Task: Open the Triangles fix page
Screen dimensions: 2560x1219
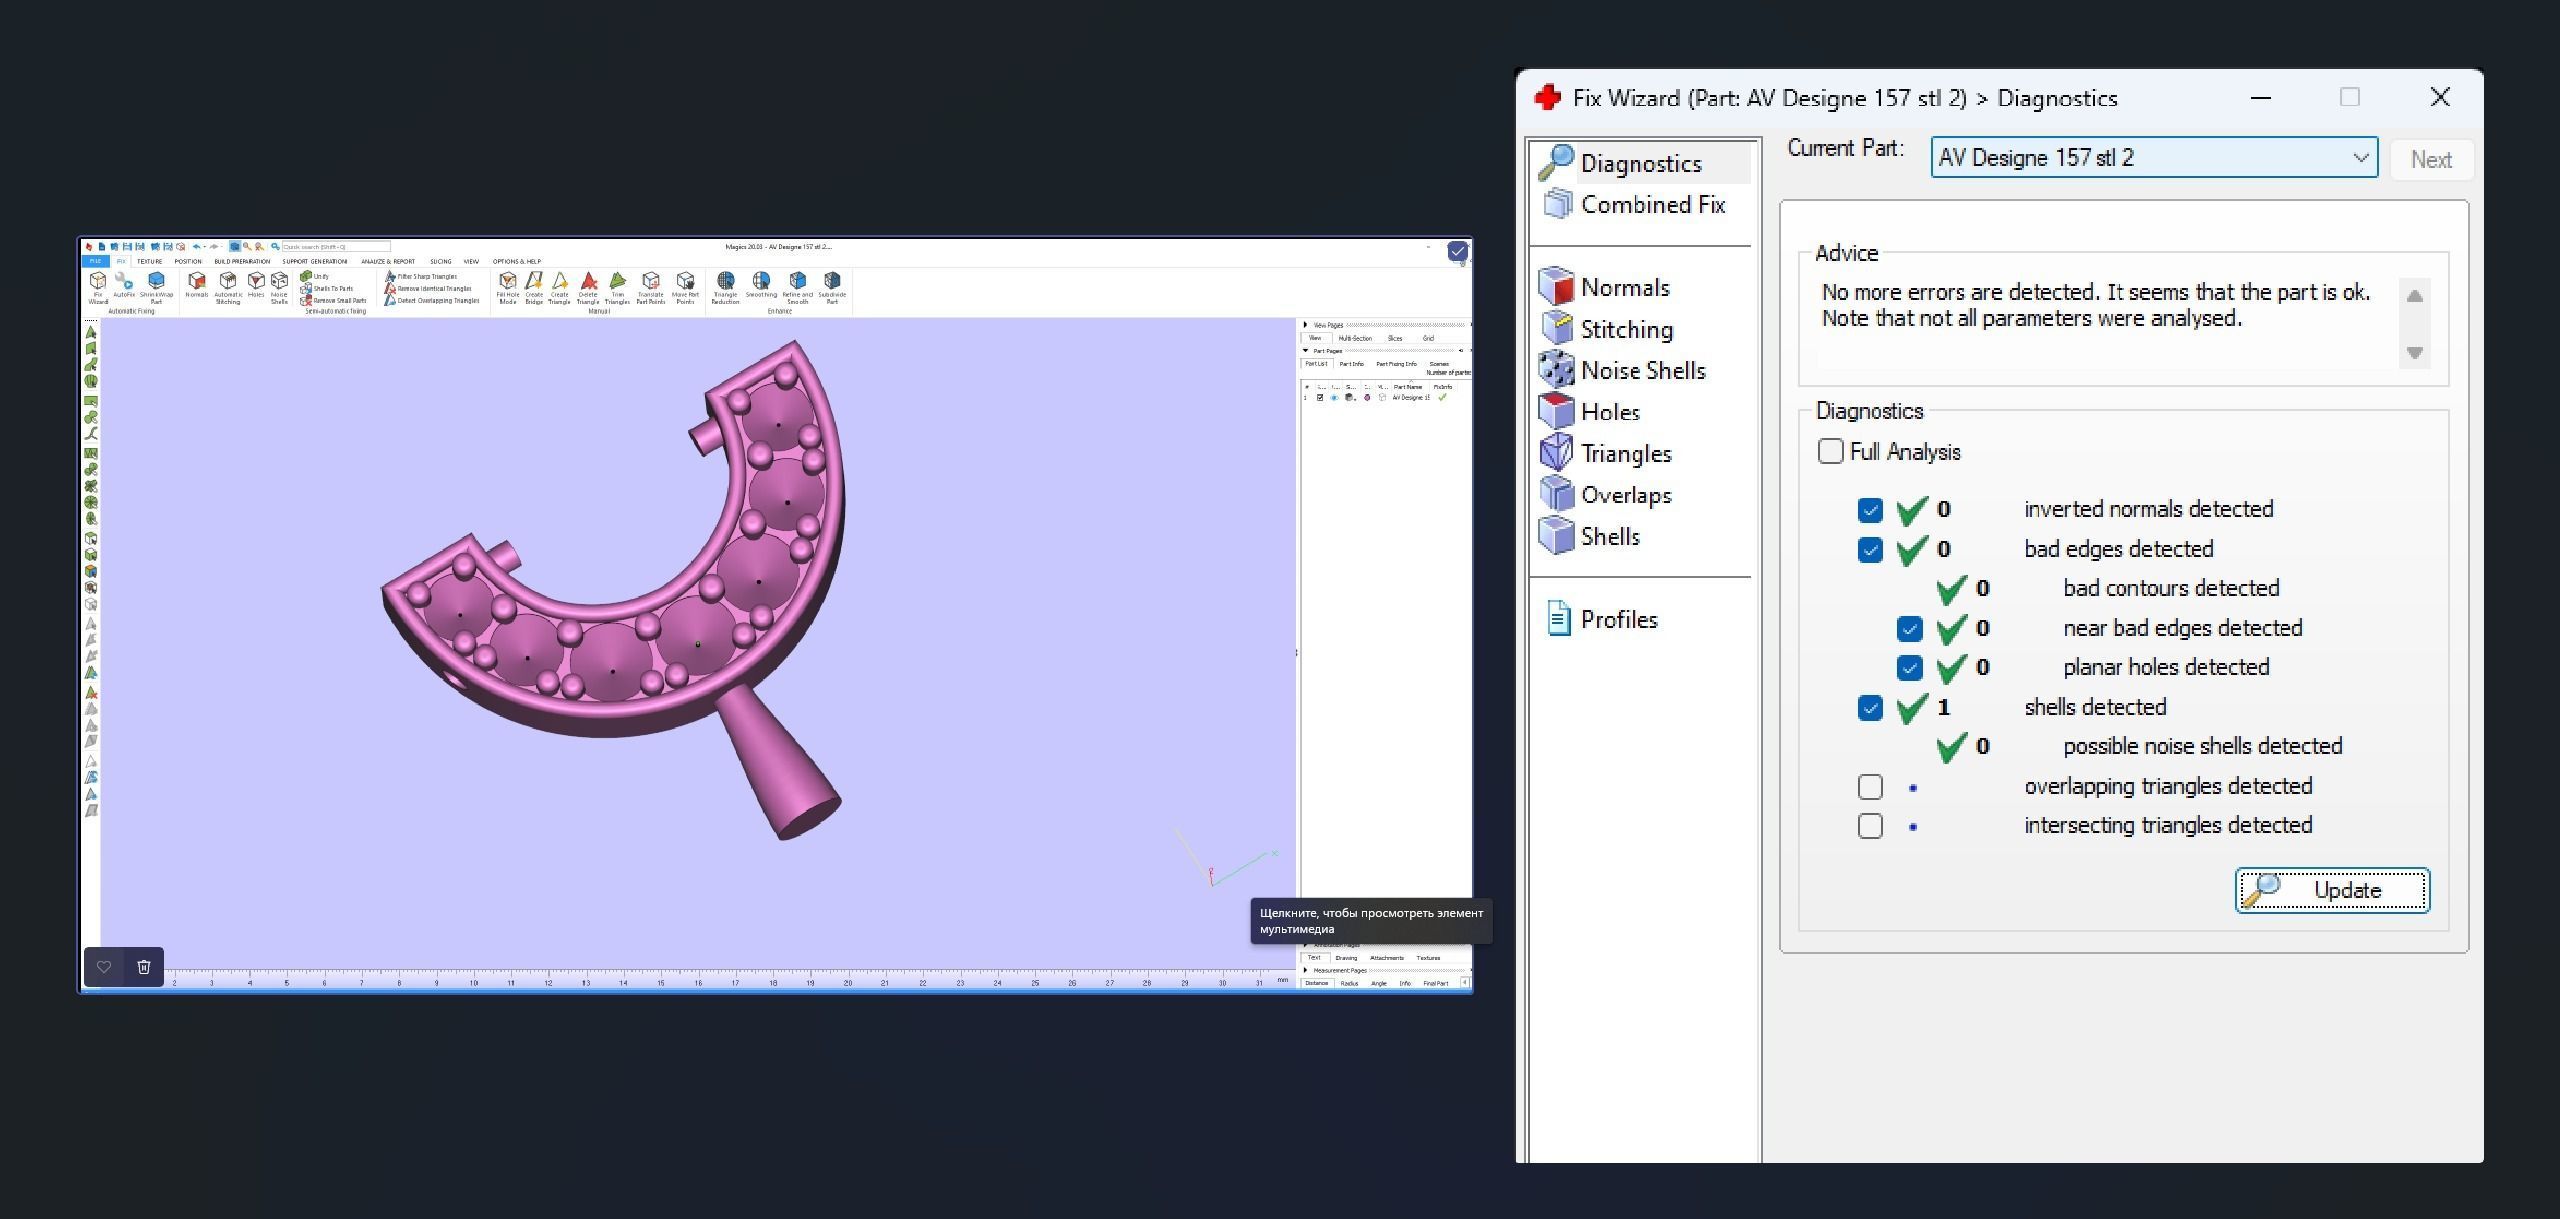Action: tap(1625, 454)
